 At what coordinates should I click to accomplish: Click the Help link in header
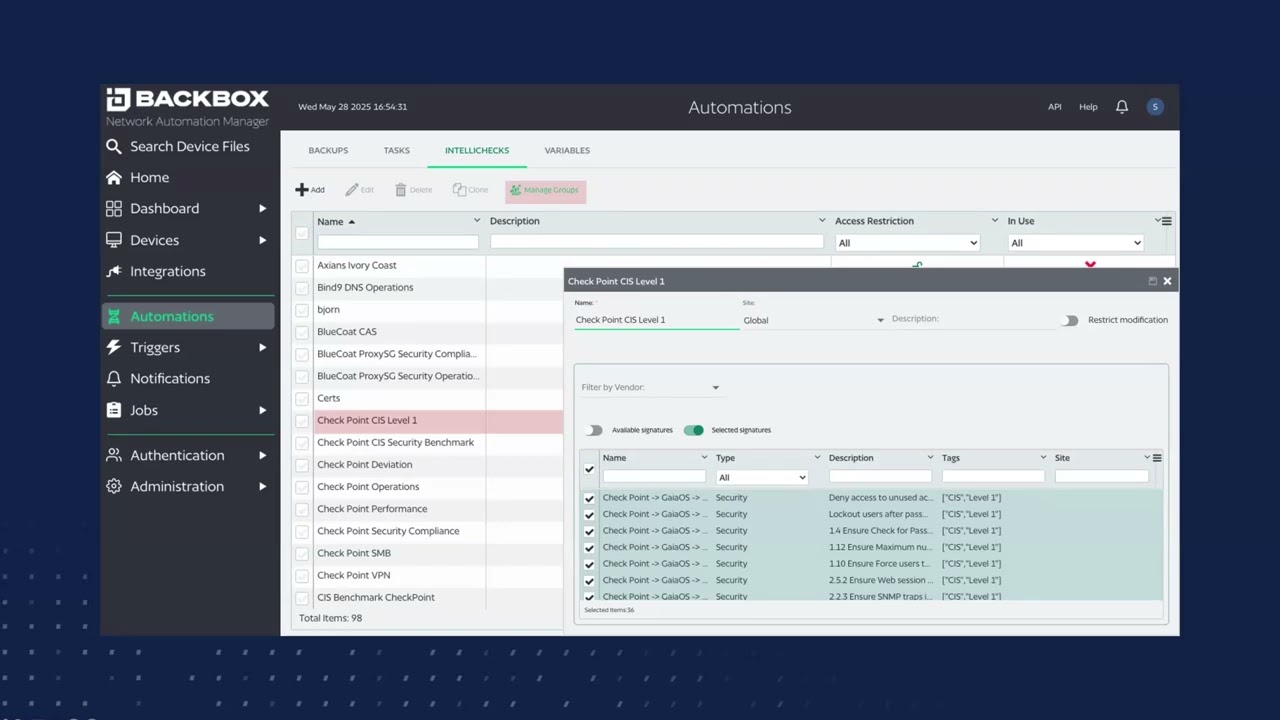point(1088,107)
